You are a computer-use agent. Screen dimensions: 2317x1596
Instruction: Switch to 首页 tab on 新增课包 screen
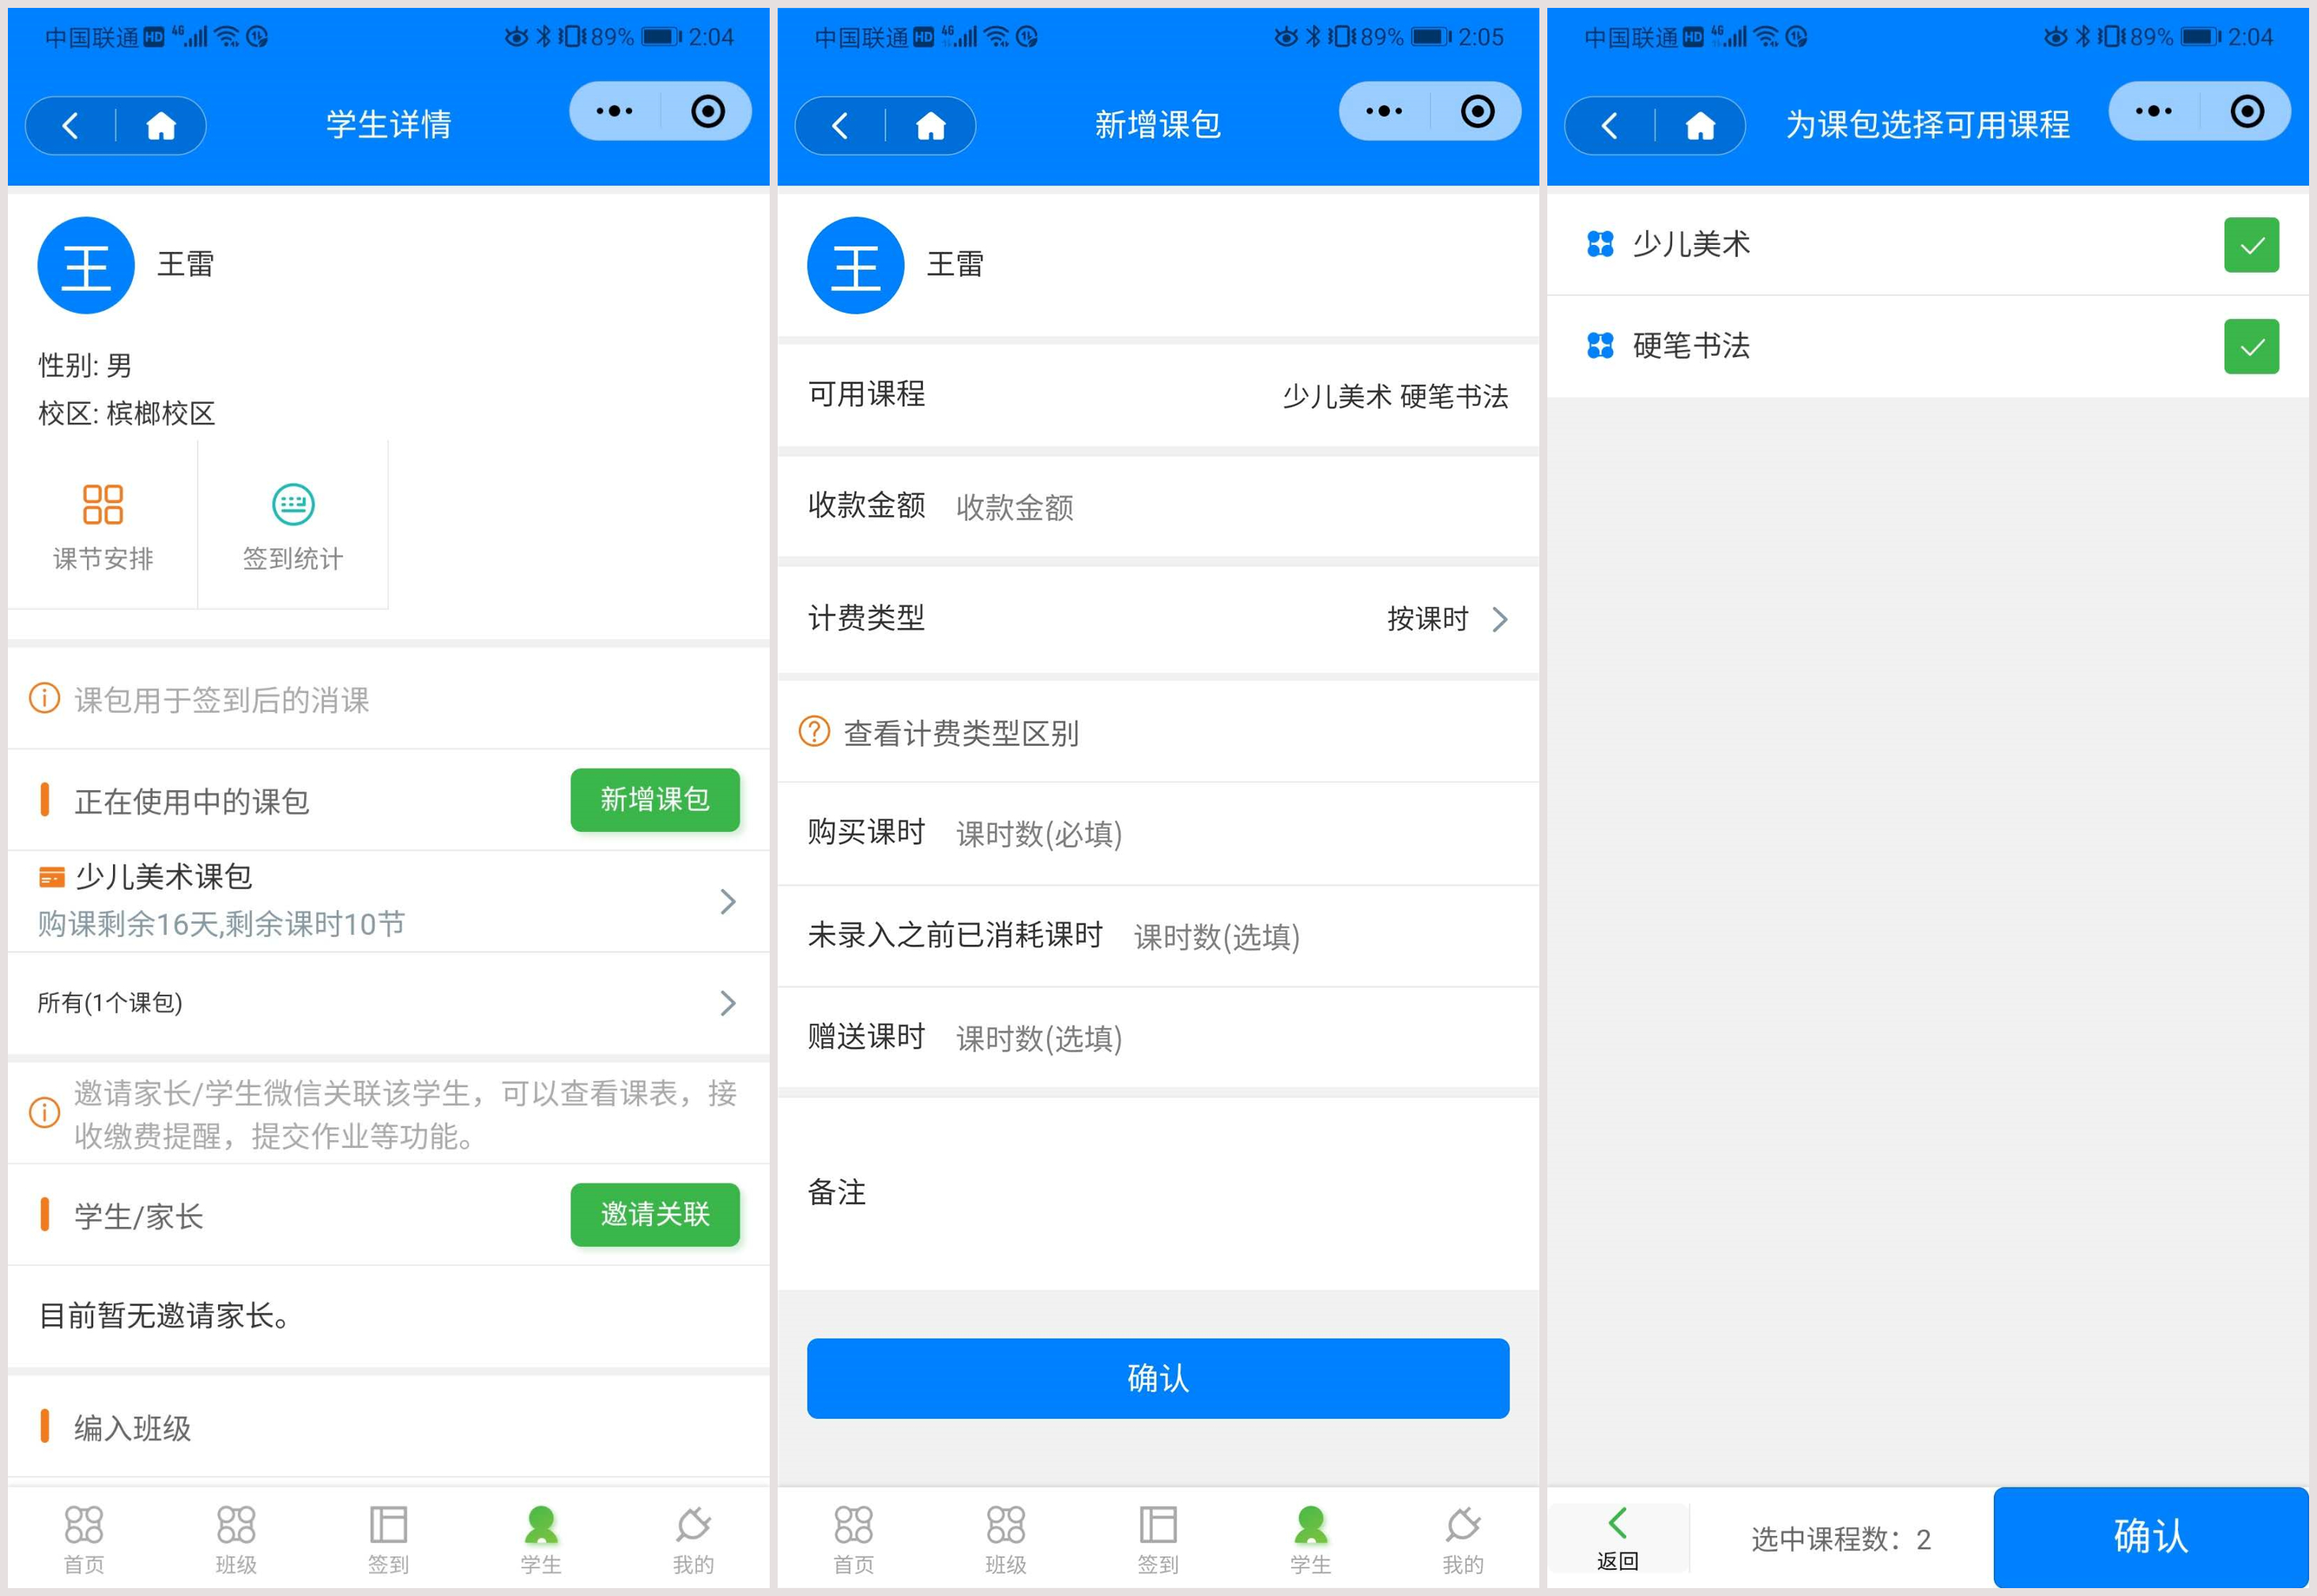coord(854,1540)
